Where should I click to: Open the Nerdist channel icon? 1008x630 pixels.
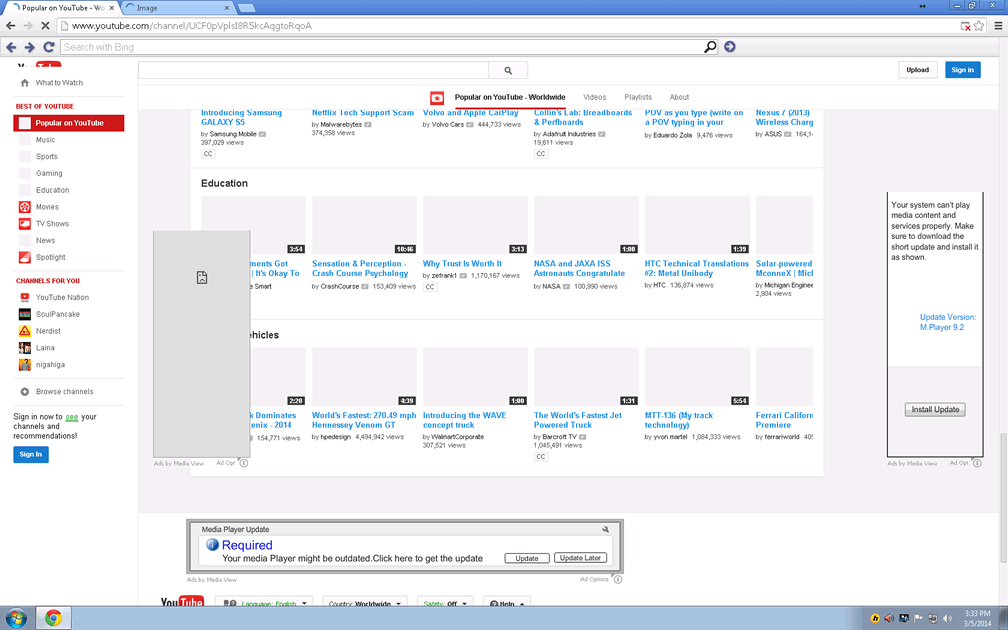pos(25,331)
